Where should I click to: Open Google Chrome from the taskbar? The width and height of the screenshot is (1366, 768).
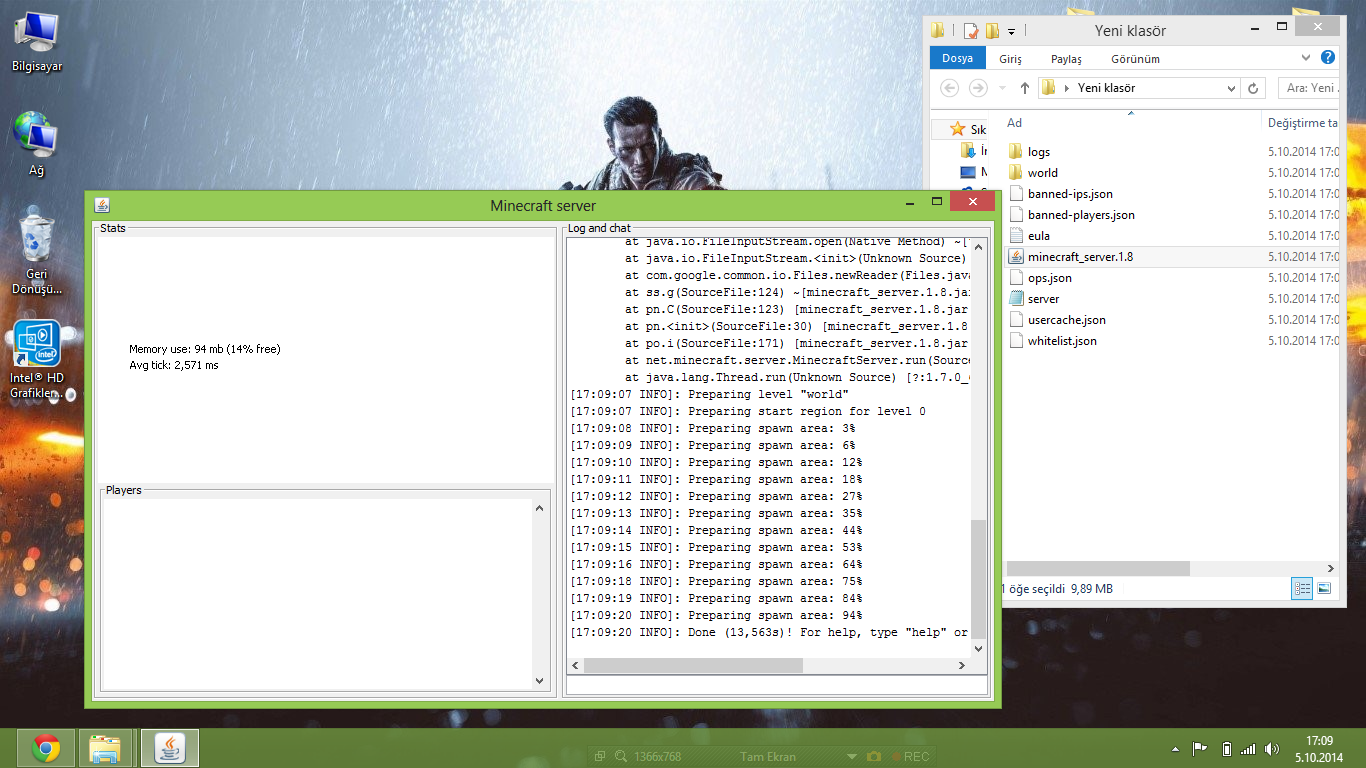[46, 748]
